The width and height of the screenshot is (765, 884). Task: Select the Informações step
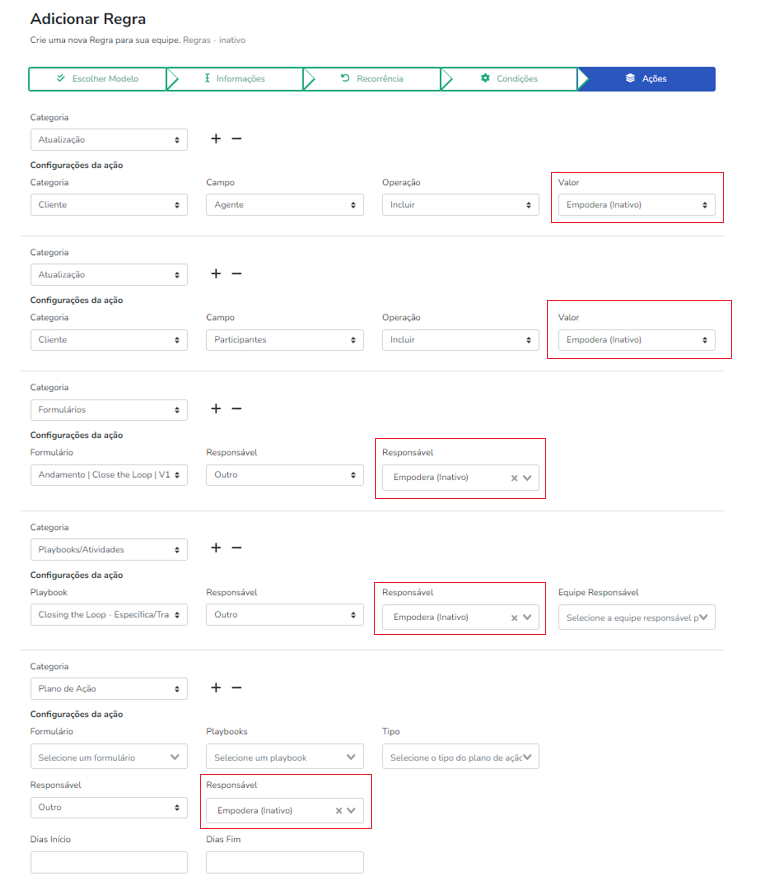pos(234,79)
